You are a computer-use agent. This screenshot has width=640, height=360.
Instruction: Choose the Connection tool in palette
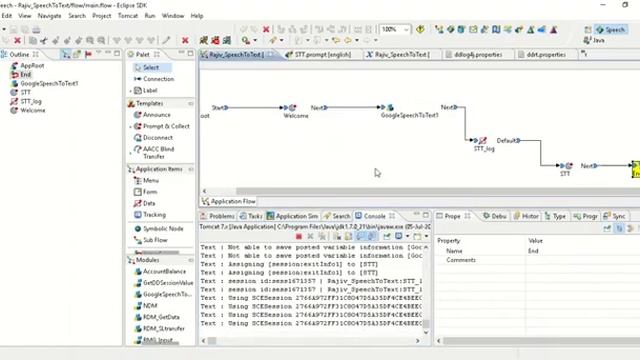[154, 79]
